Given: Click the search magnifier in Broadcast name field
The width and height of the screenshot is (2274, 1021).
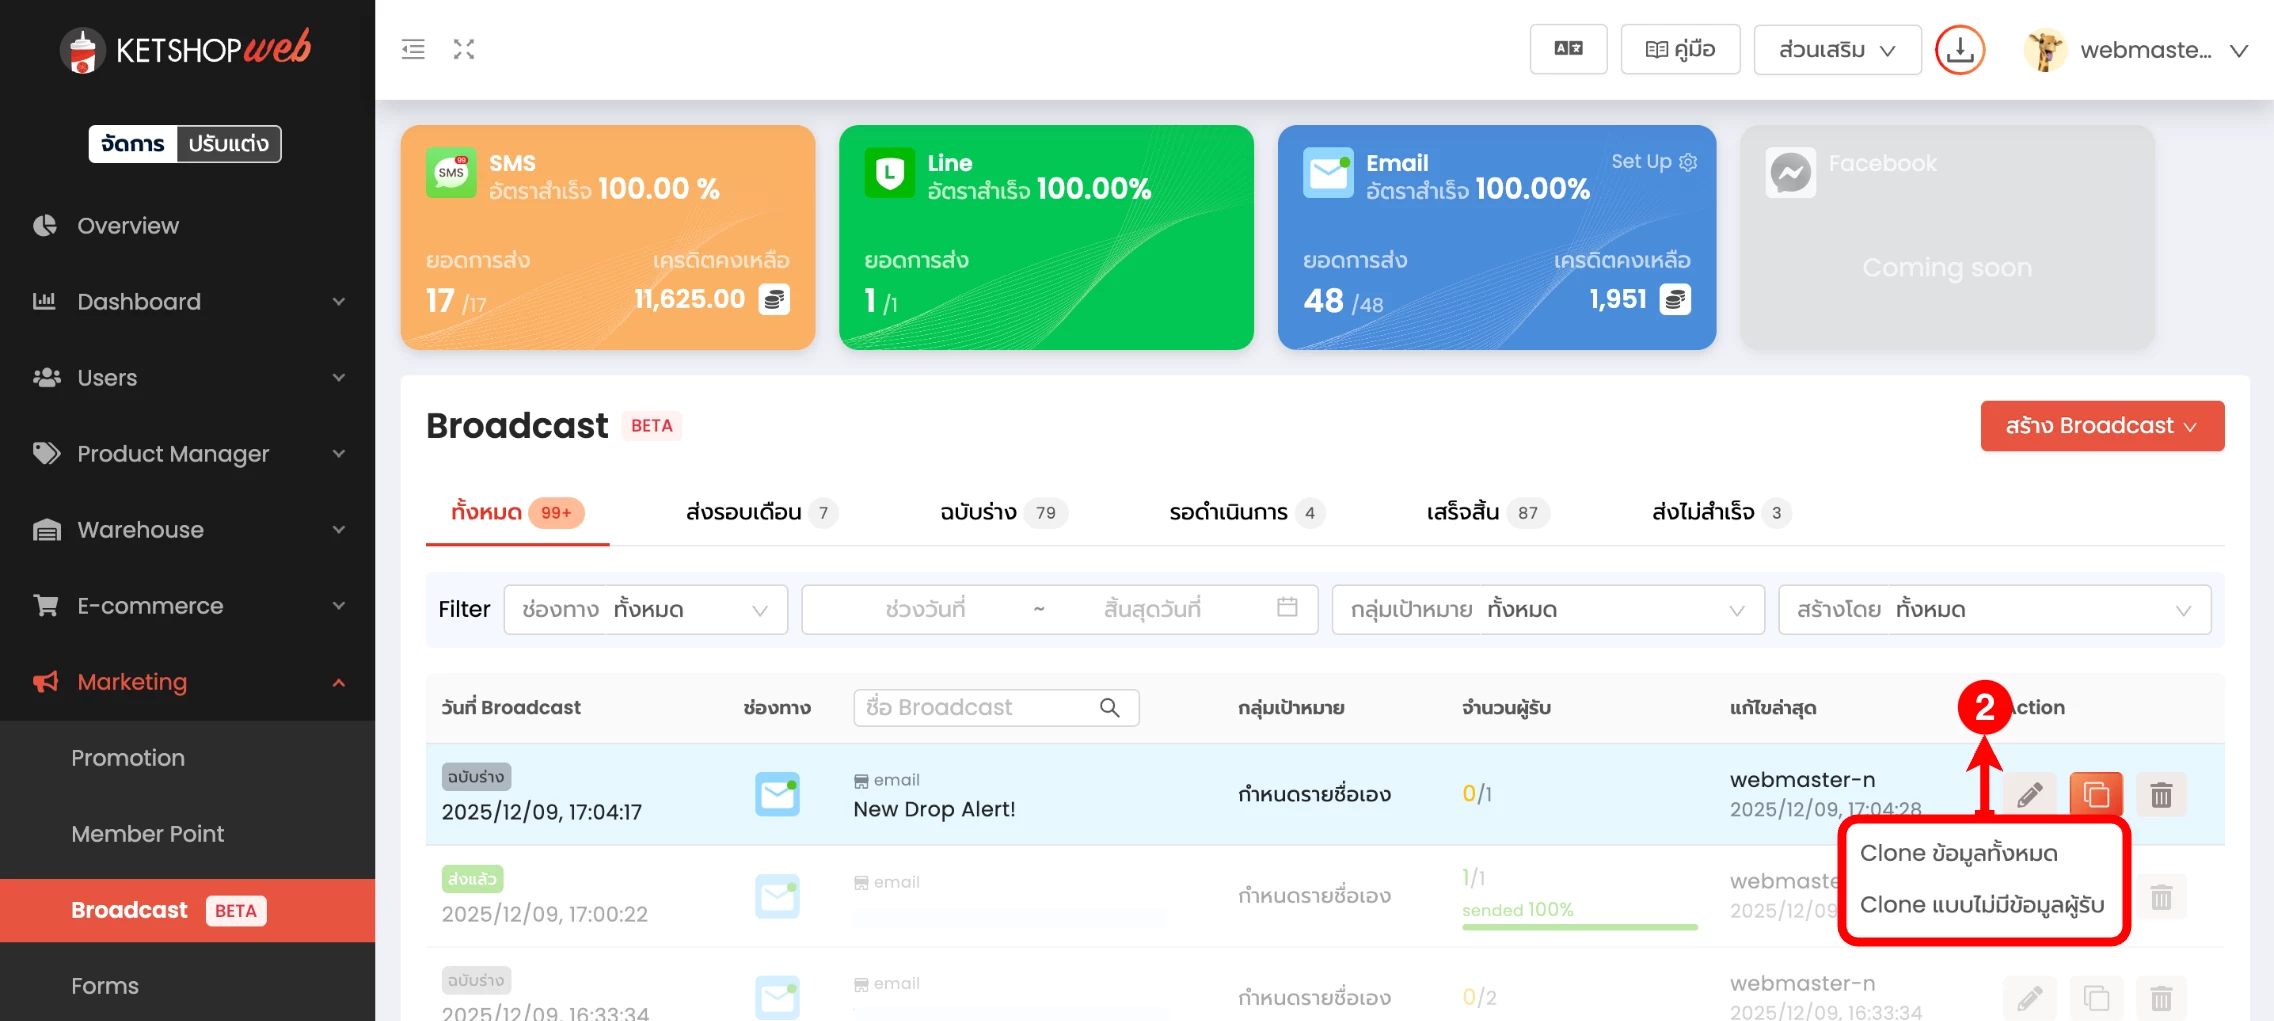Looking at the screenshot, I should [1109, 708].
